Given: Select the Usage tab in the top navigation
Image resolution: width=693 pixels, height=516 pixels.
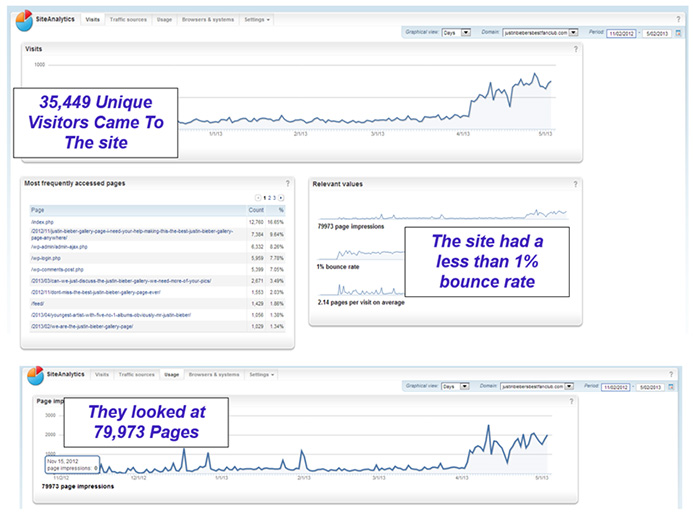Looking at the screenshot, I should click(164, 20).
